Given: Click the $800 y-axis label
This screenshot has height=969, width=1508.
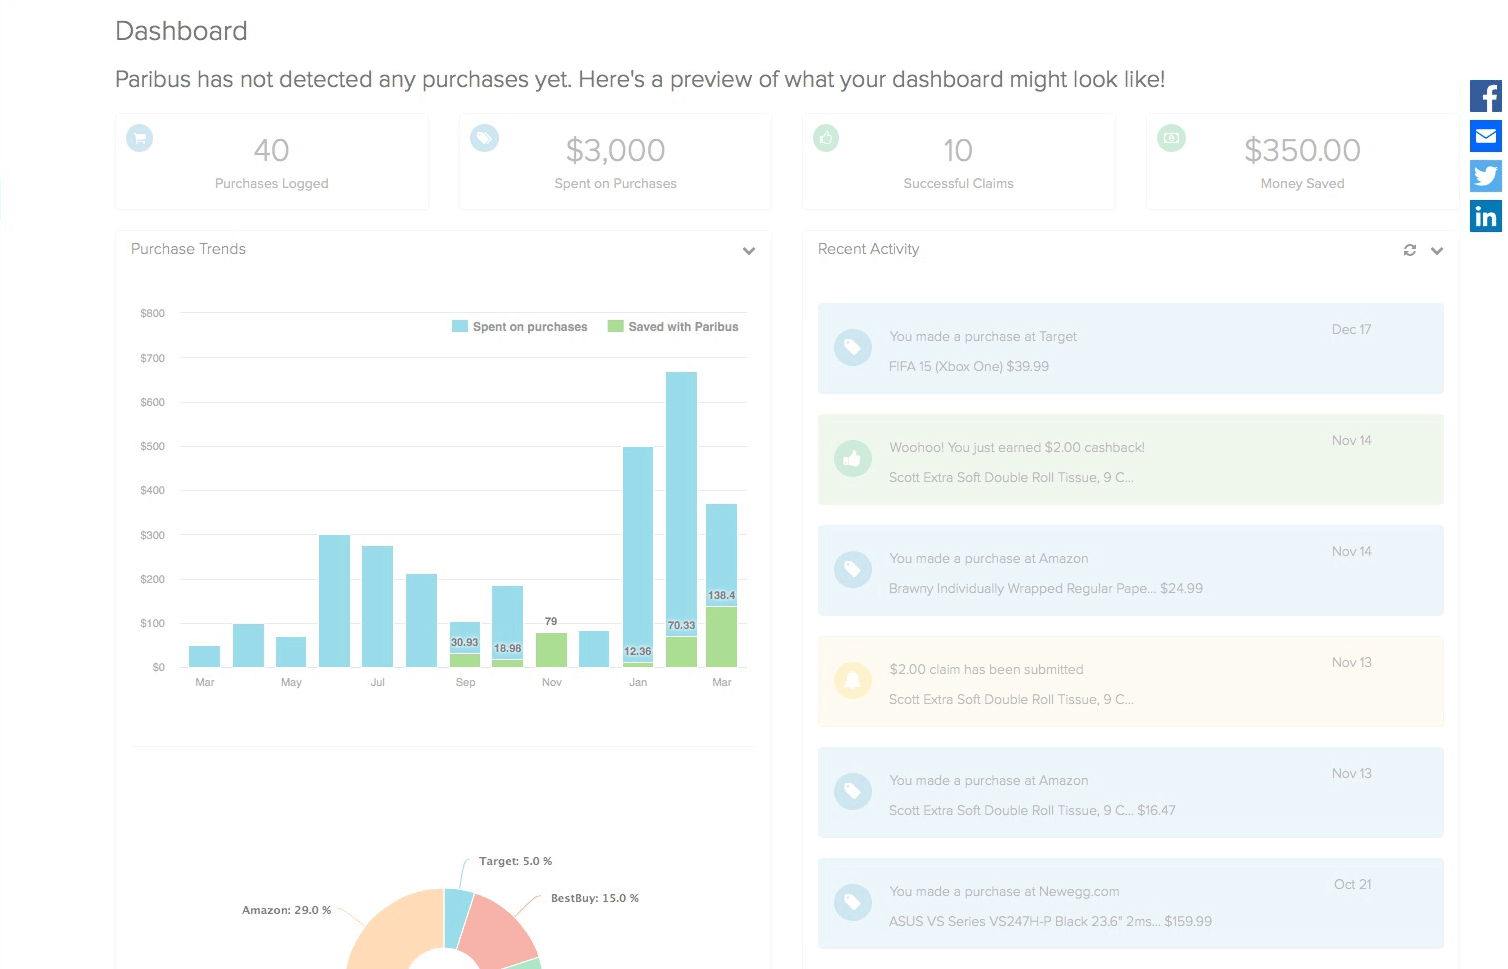Looking at the screenshot, I should pos(153,313).
